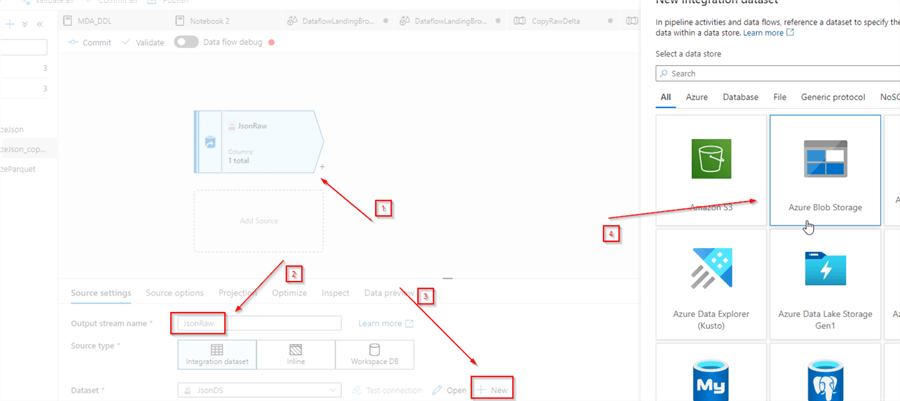Open the Projection tab
The image size is (900, 401).
(x=238, y=293)
